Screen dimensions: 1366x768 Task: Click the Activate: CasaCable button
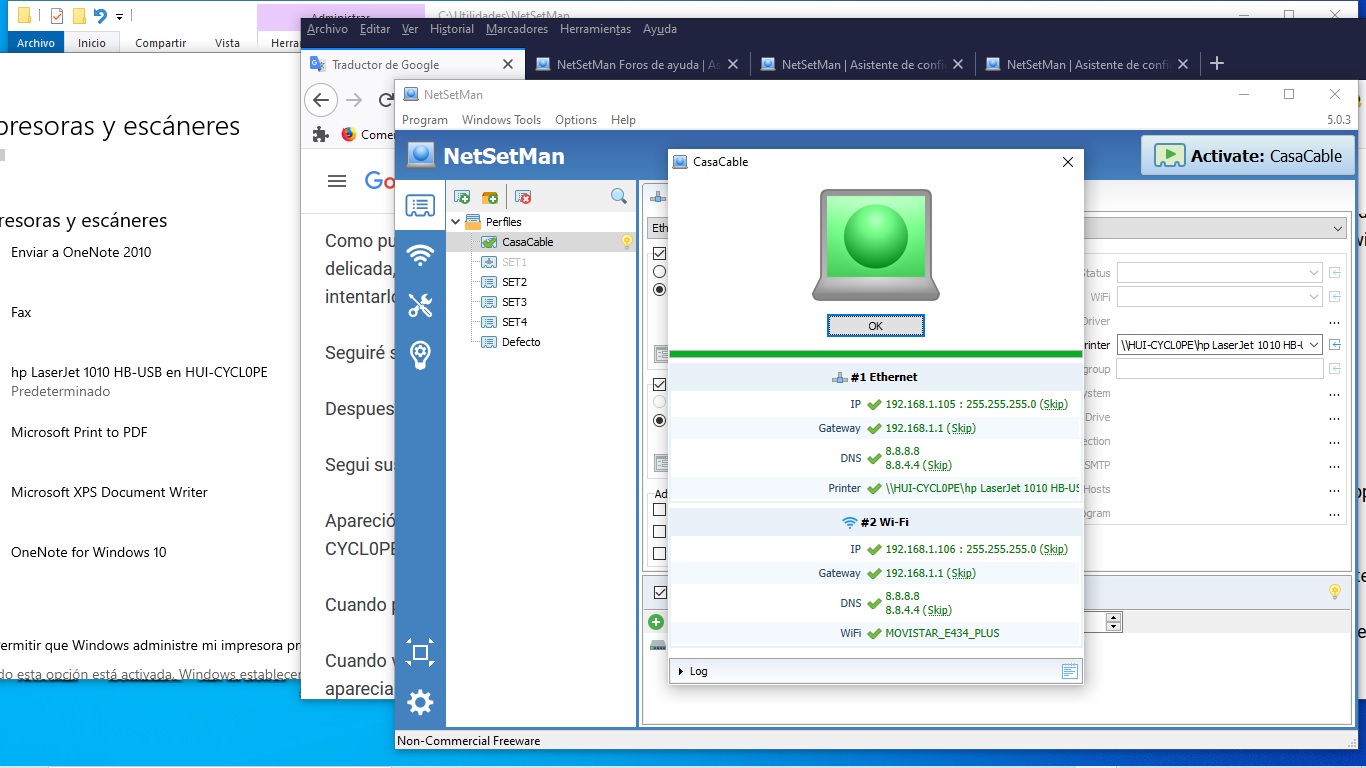[x=1248, y=156]
